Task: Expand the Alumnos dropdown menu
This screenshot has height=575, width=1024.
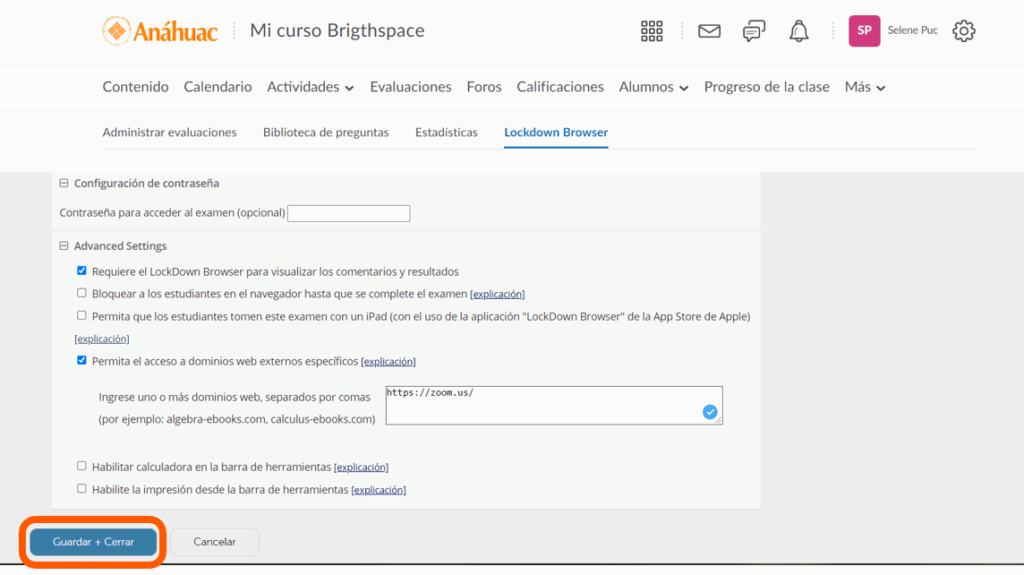Action: [653, 87]
